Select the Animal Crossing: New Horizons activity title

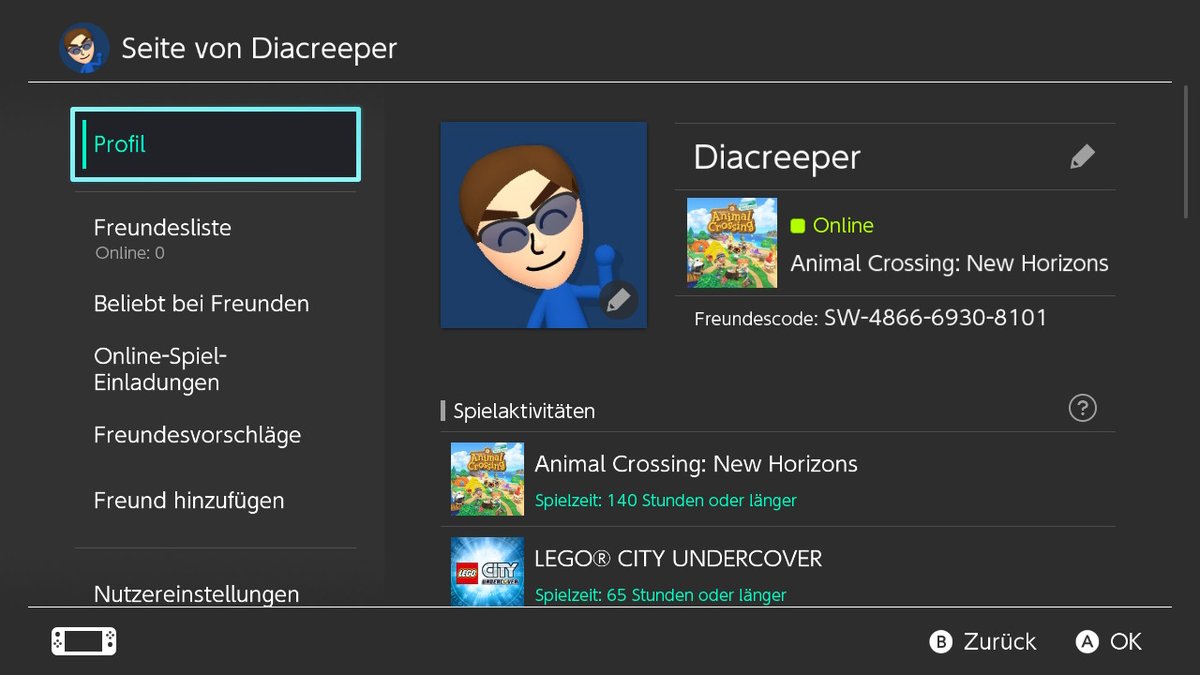tap(696, 464)
